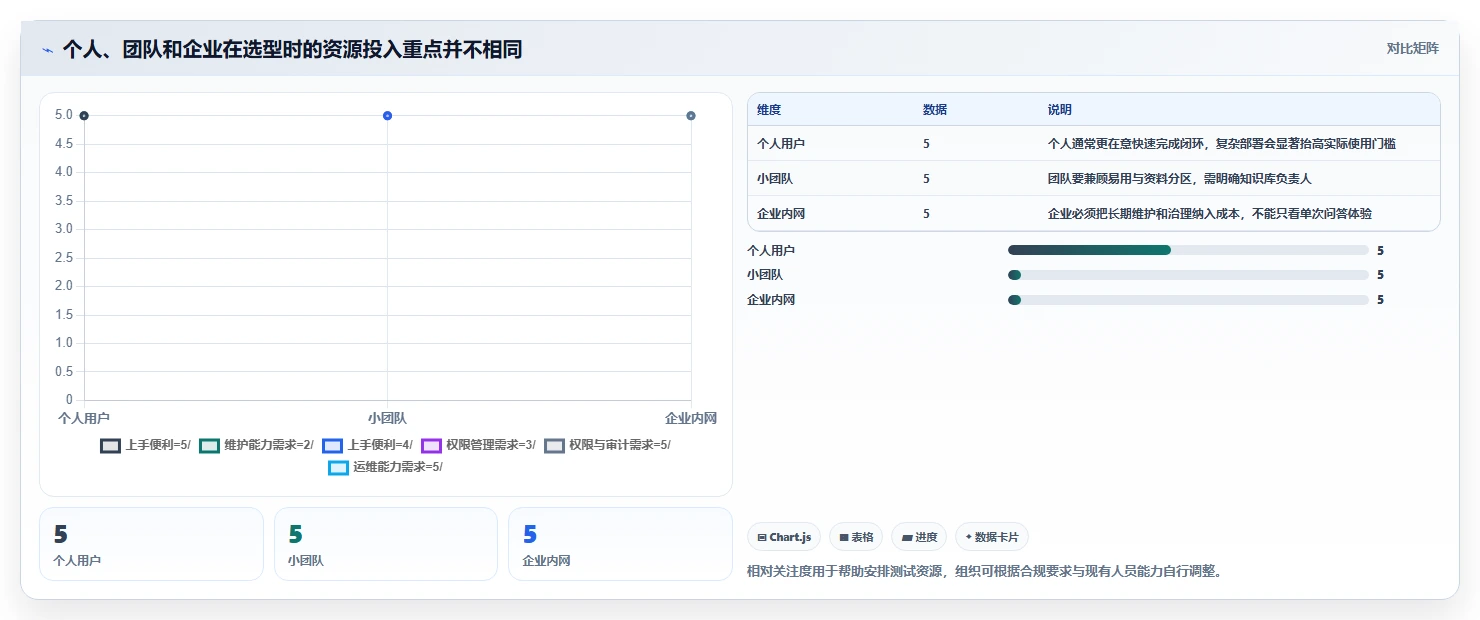
Task: Click the 说明 column header
Action: (1059, 109)
